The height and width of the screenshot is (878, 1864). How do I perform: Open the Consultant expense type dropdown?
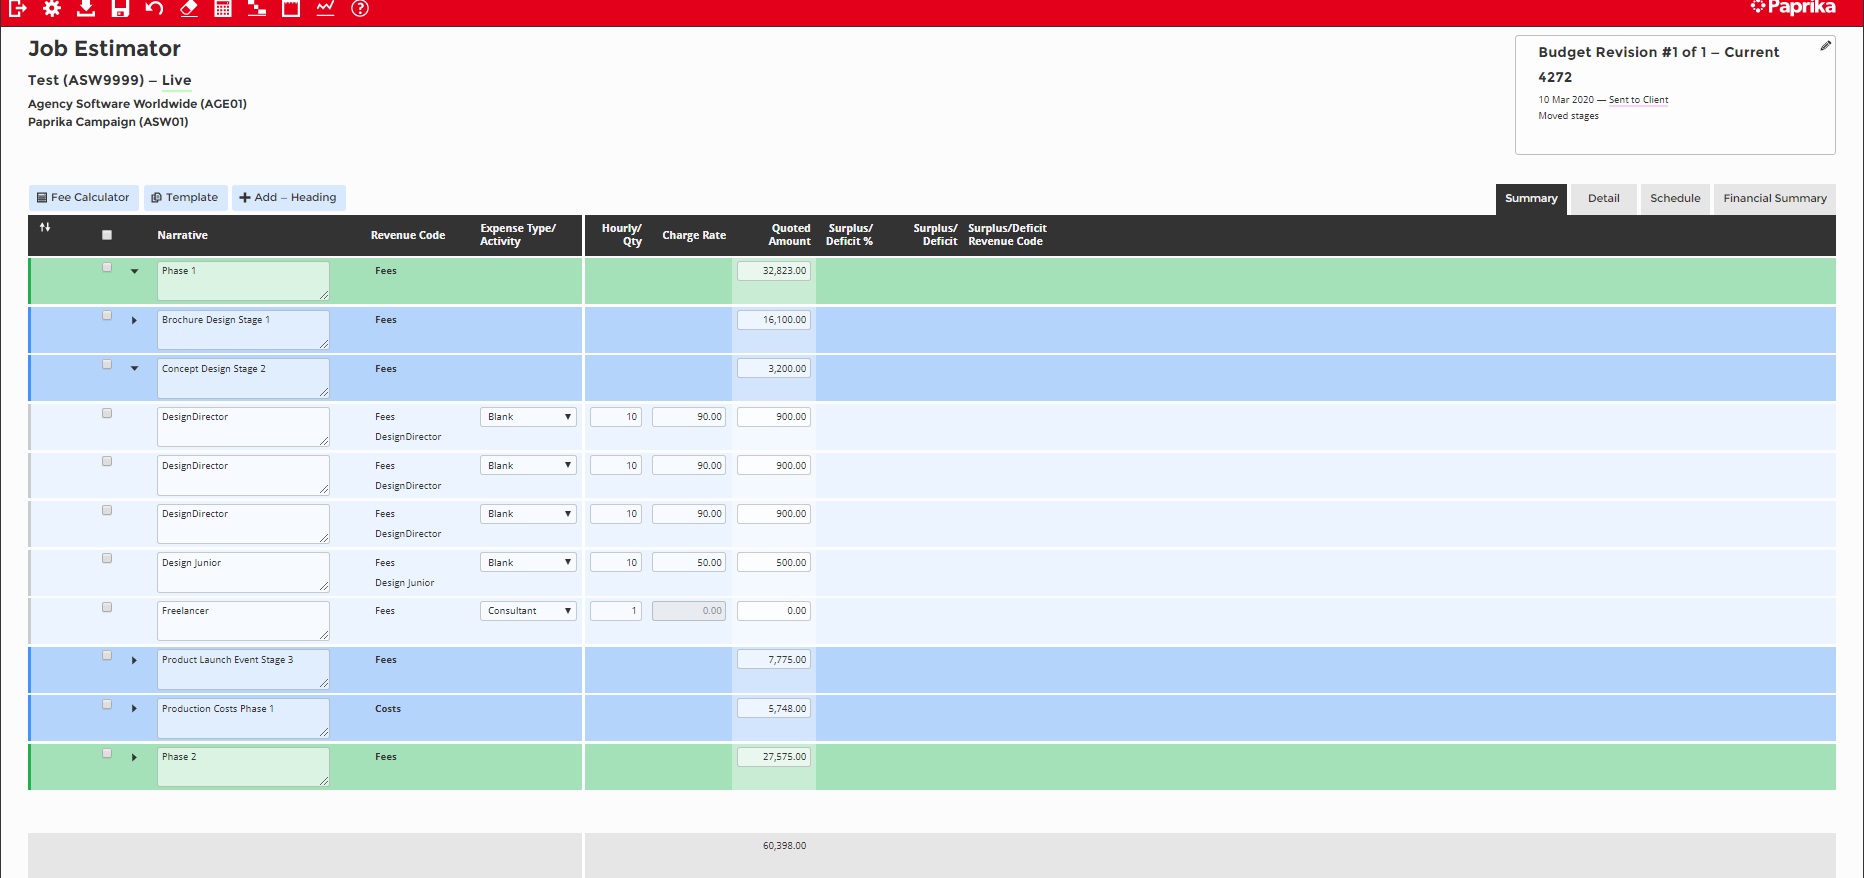tap(528, 611)
